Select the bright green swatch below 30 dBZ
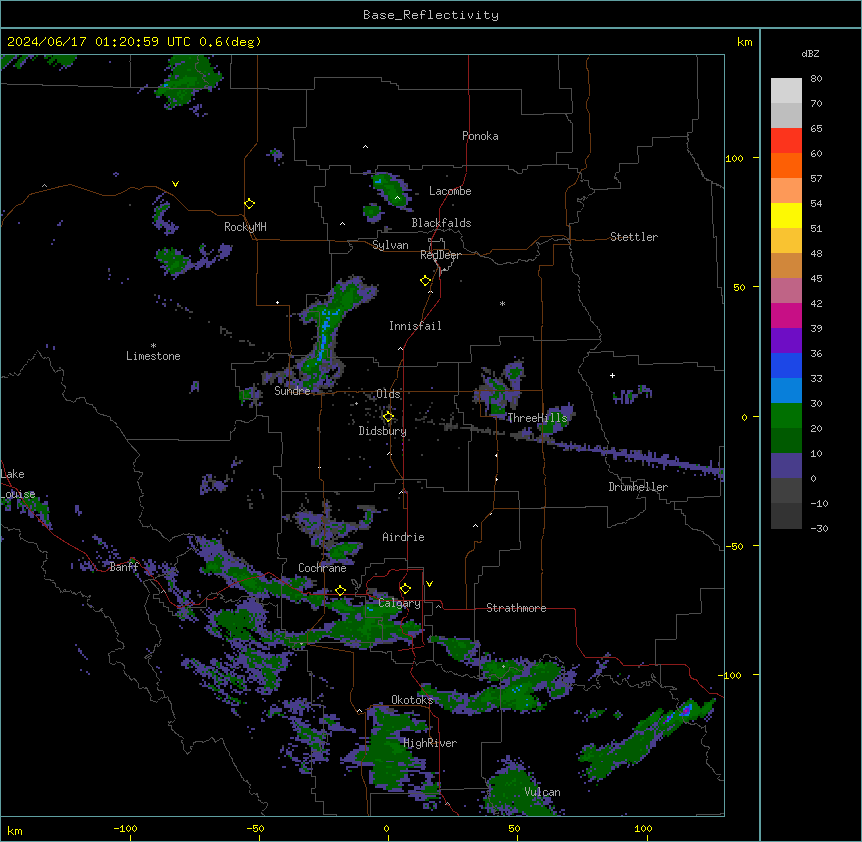Viewport: 862px width, 842px height. coord(786,416)
